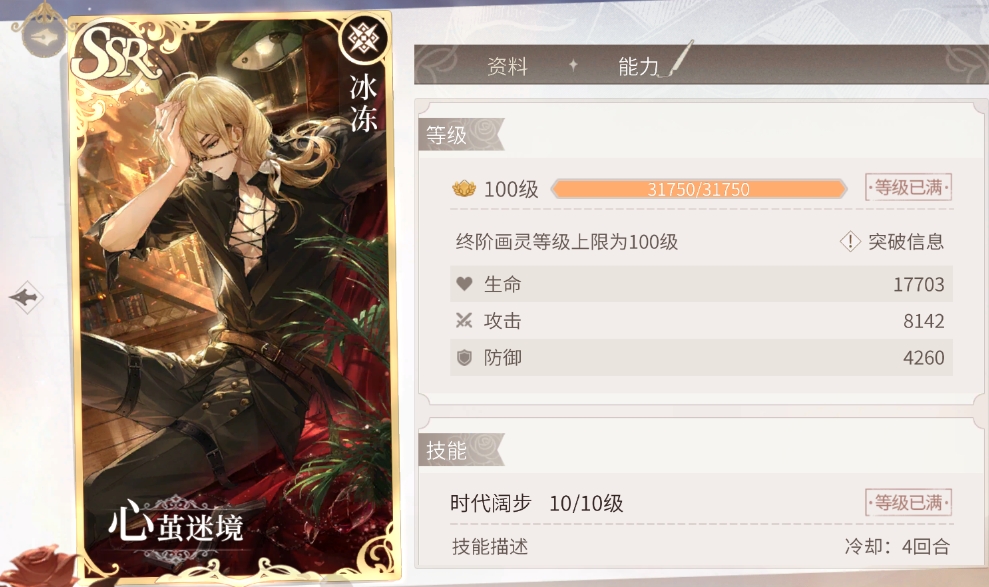Click the shield icon next to 防御

coord(464,358)
